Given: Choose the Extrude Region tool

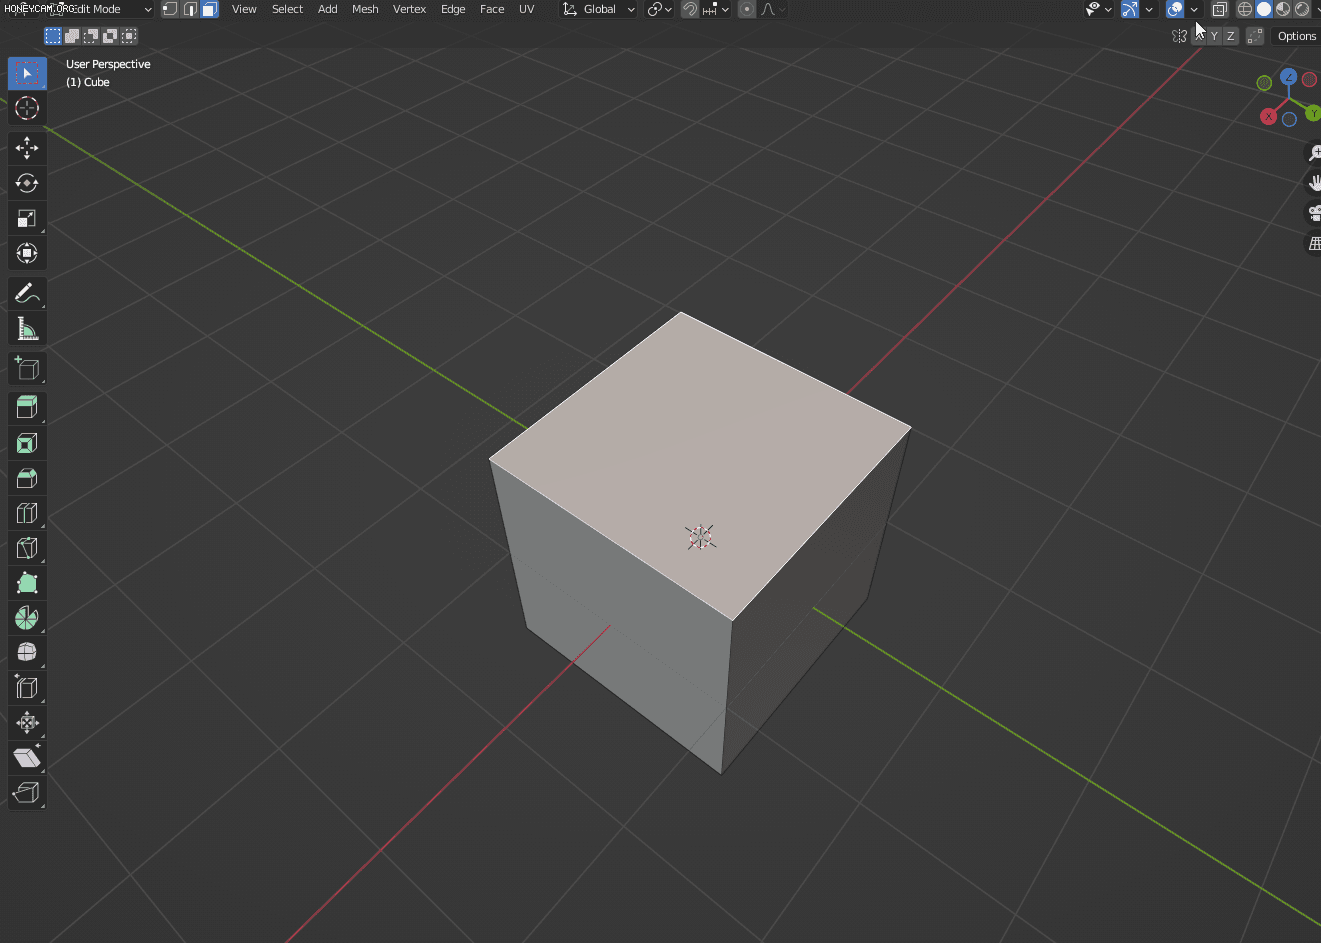Looking at the screenshot, I should point(27,408).
